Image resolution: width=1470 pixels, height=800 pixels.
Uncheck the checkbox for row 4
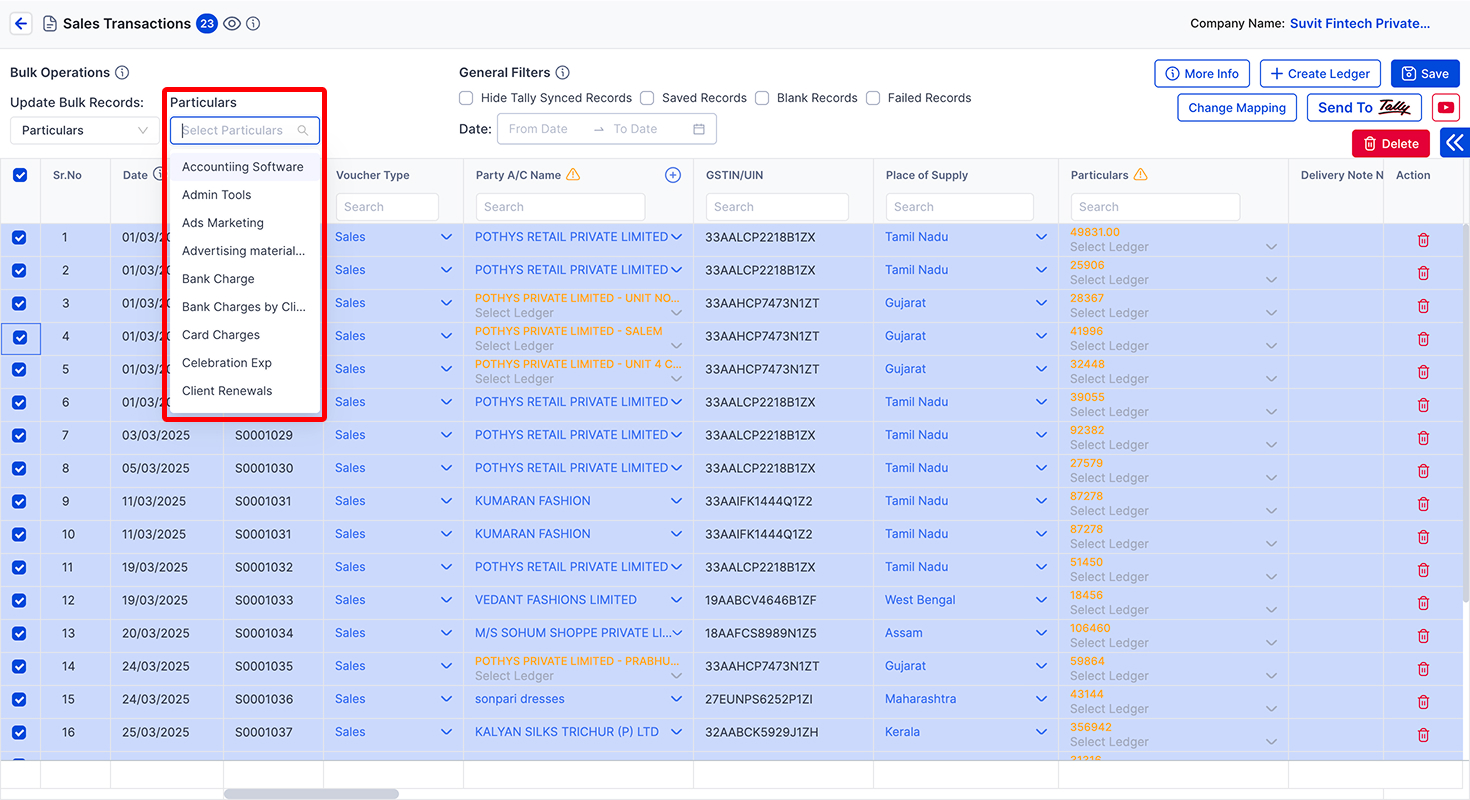(19, 338)
